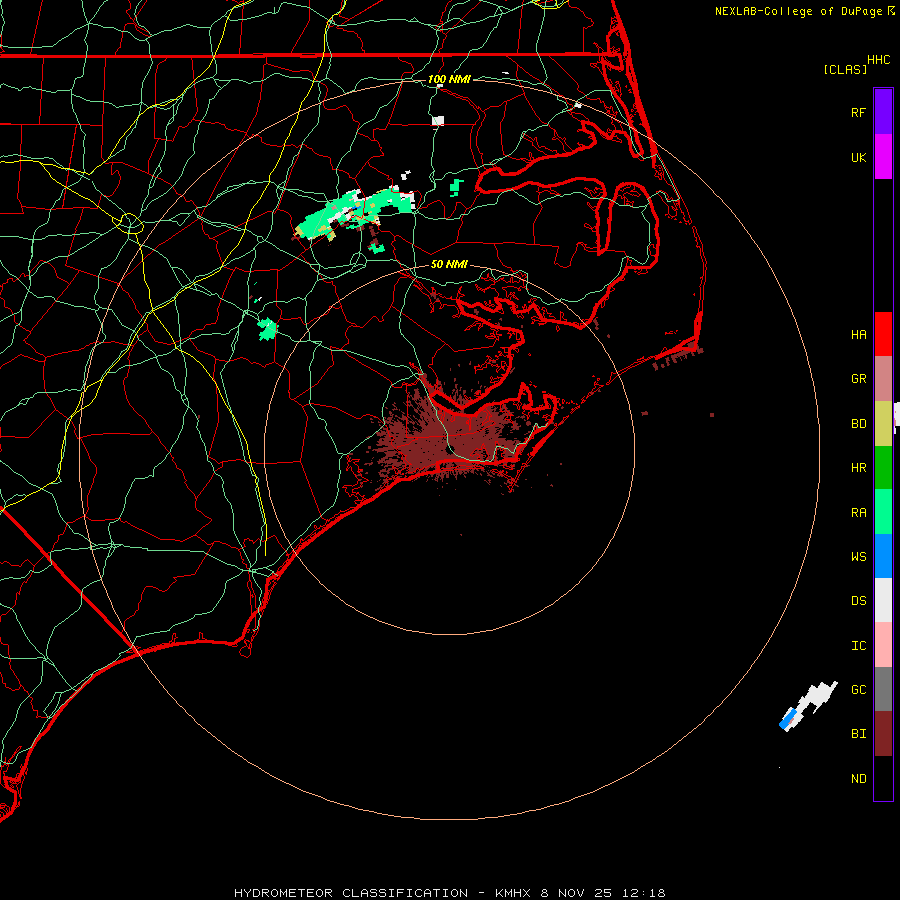Click the HA red legend swatch
This screenshot has height=900, width=900.
click(883, 334)
